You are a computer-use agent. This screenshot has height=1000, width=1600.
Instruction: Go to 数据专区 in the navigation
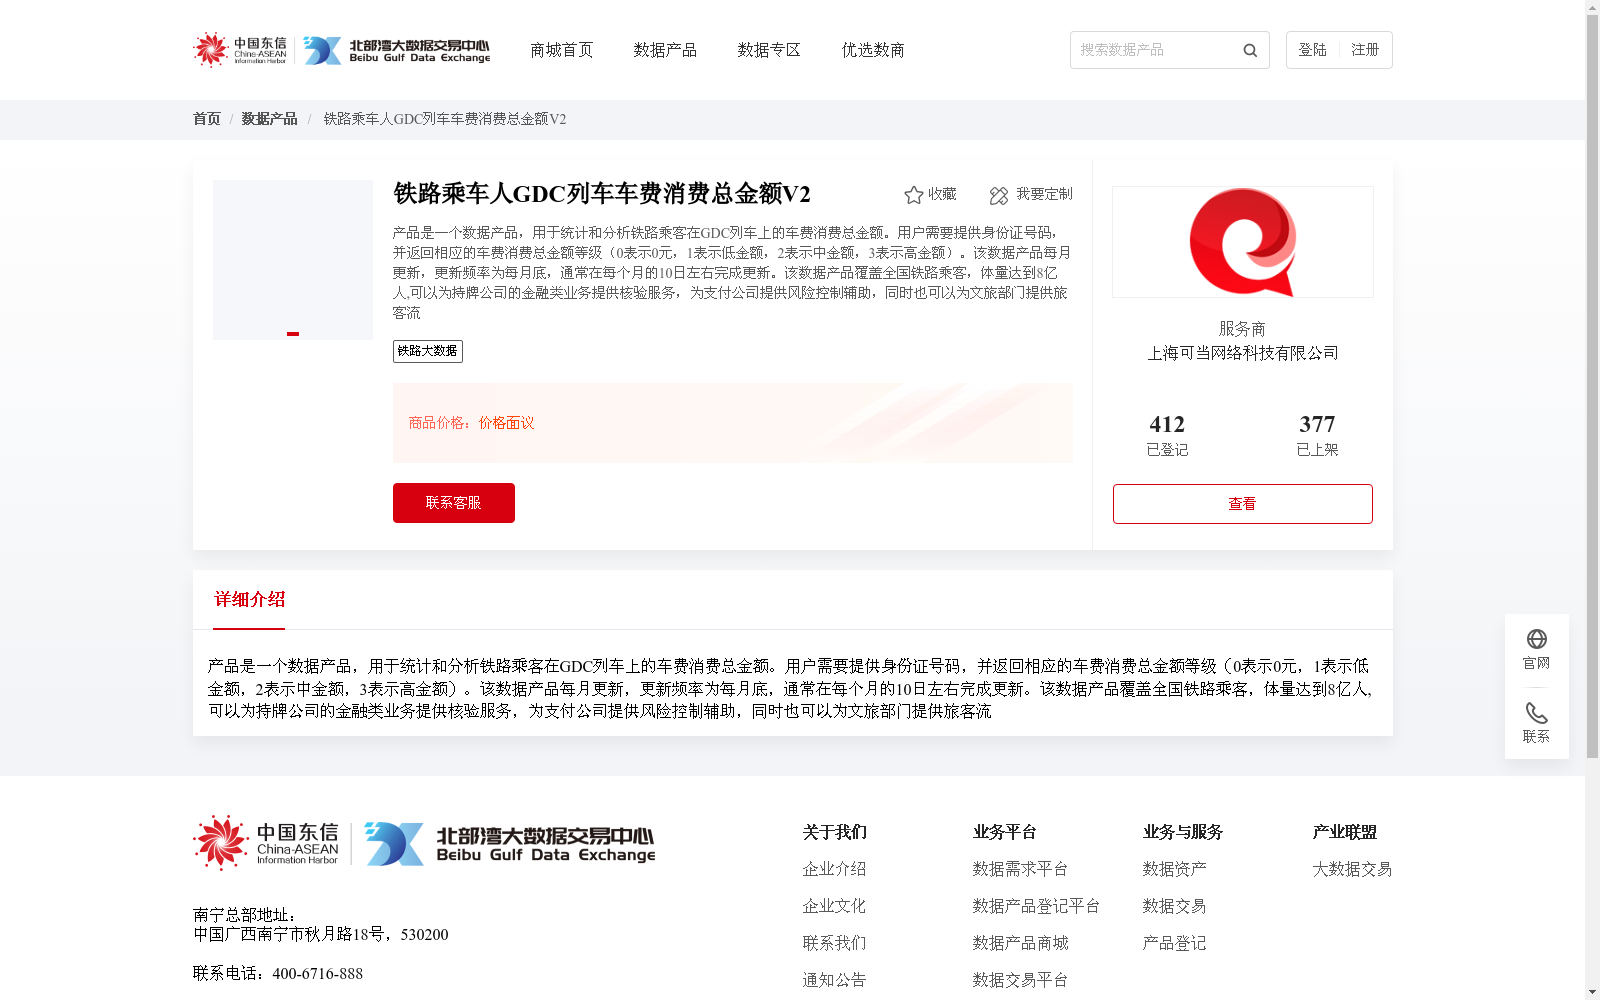point(769,50)
